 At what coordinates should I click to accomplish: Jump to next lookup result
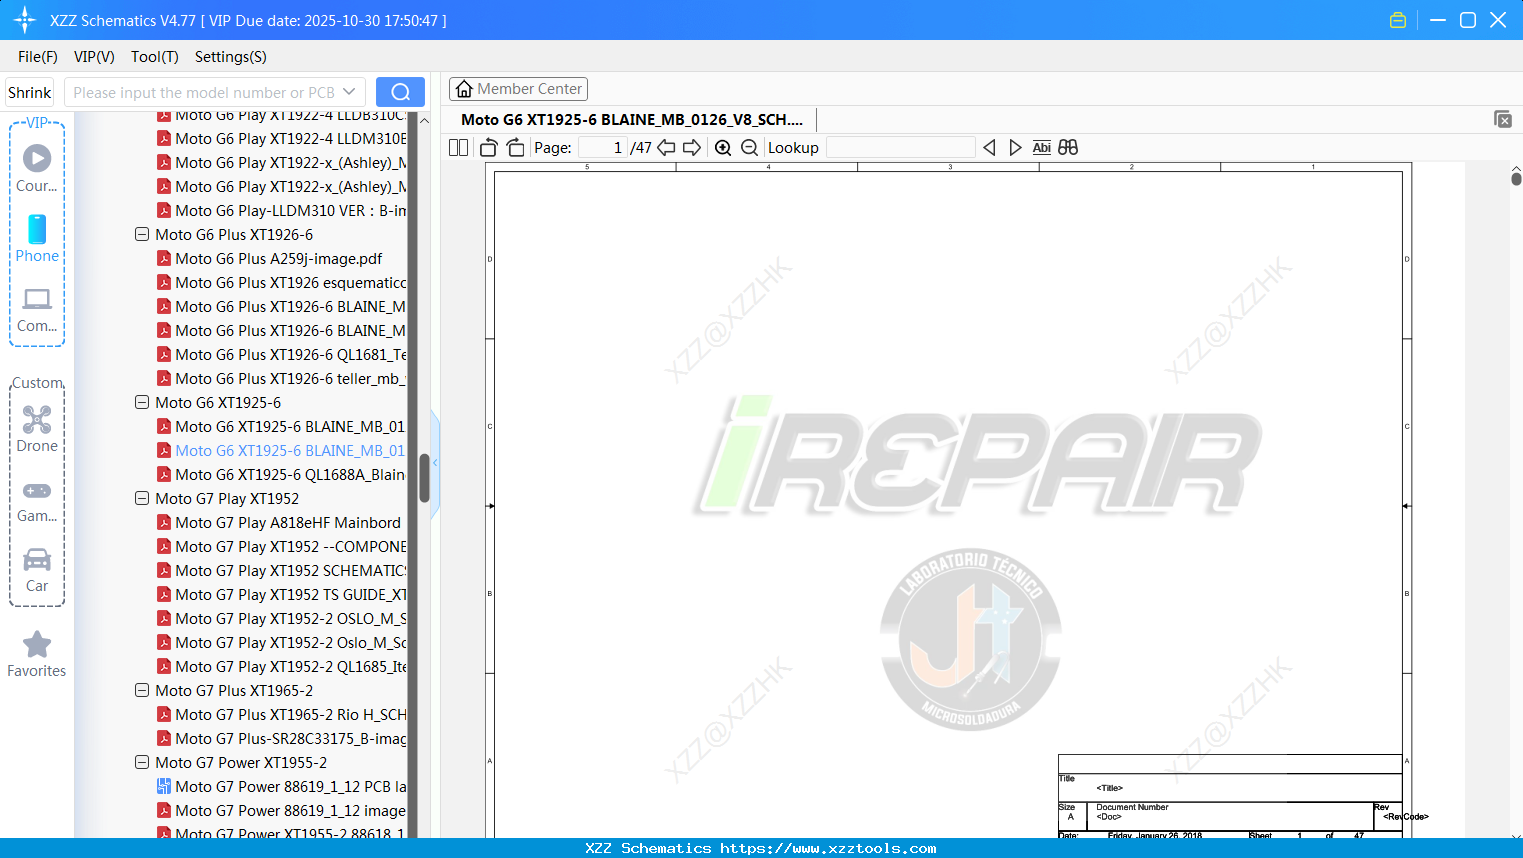pos(1015,148)
